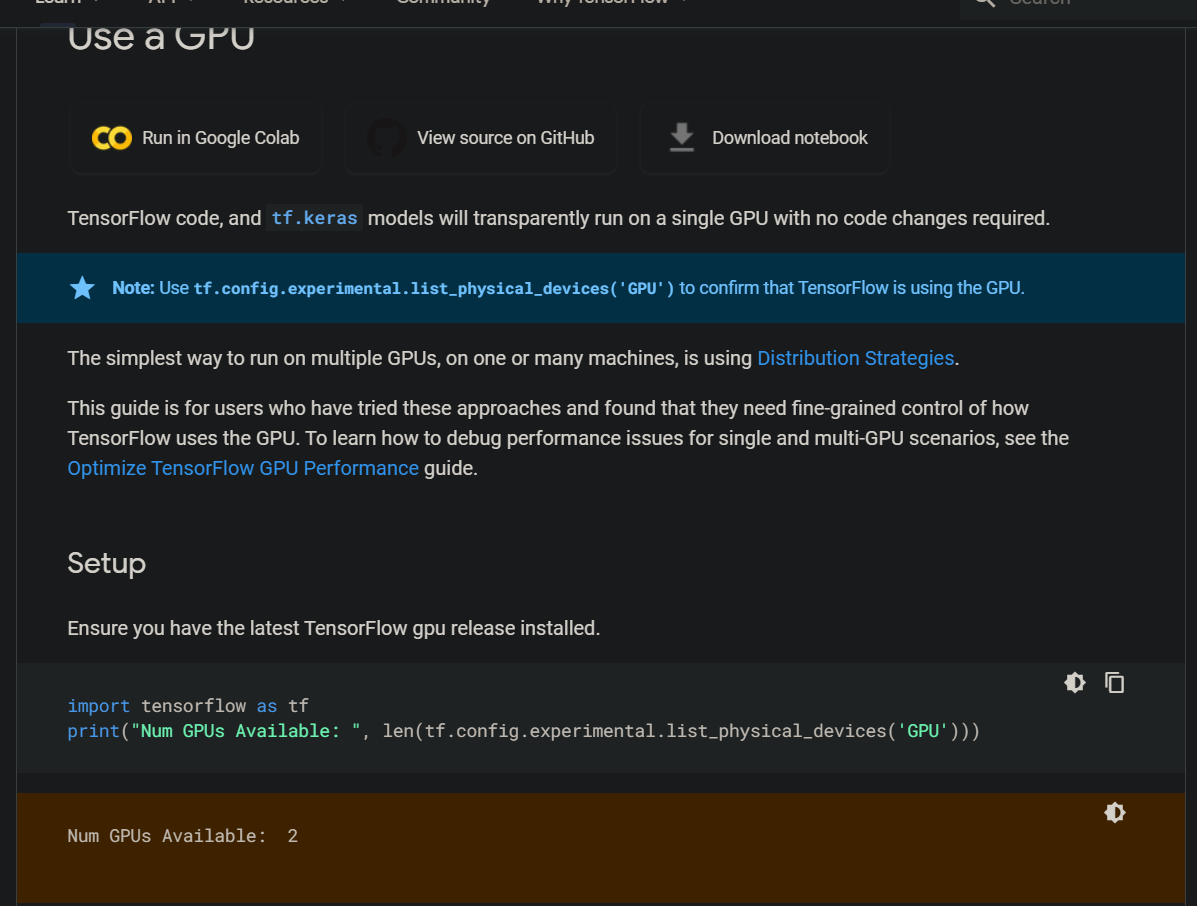The width and height of the screenshot is (1197, 906).
Task: Open View source on GitHub
Action: pos(481,138)
